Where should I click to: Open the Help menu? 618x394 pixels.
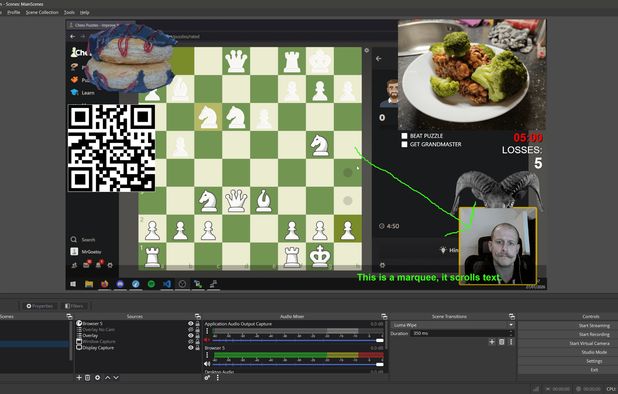(x=84, y=12)
